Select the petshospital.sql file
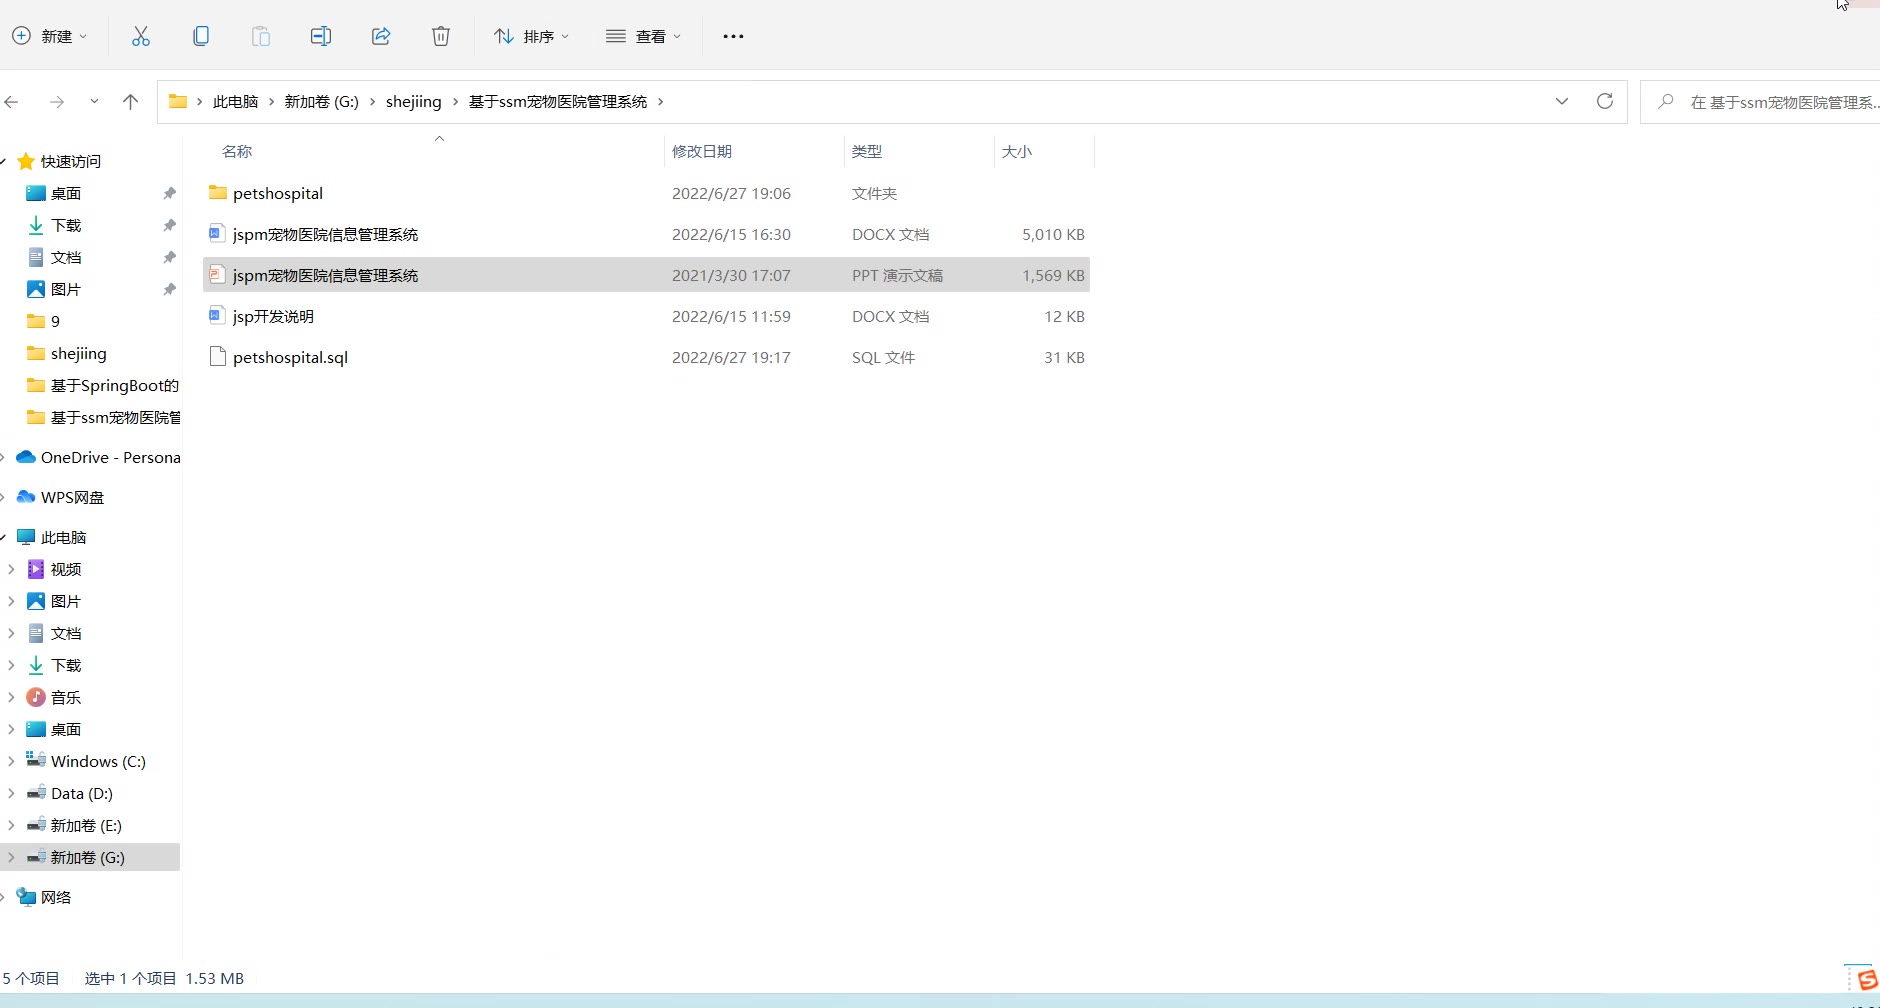Image resolution: width=1880 pixels, height=1008 pixels. (290, 357)
